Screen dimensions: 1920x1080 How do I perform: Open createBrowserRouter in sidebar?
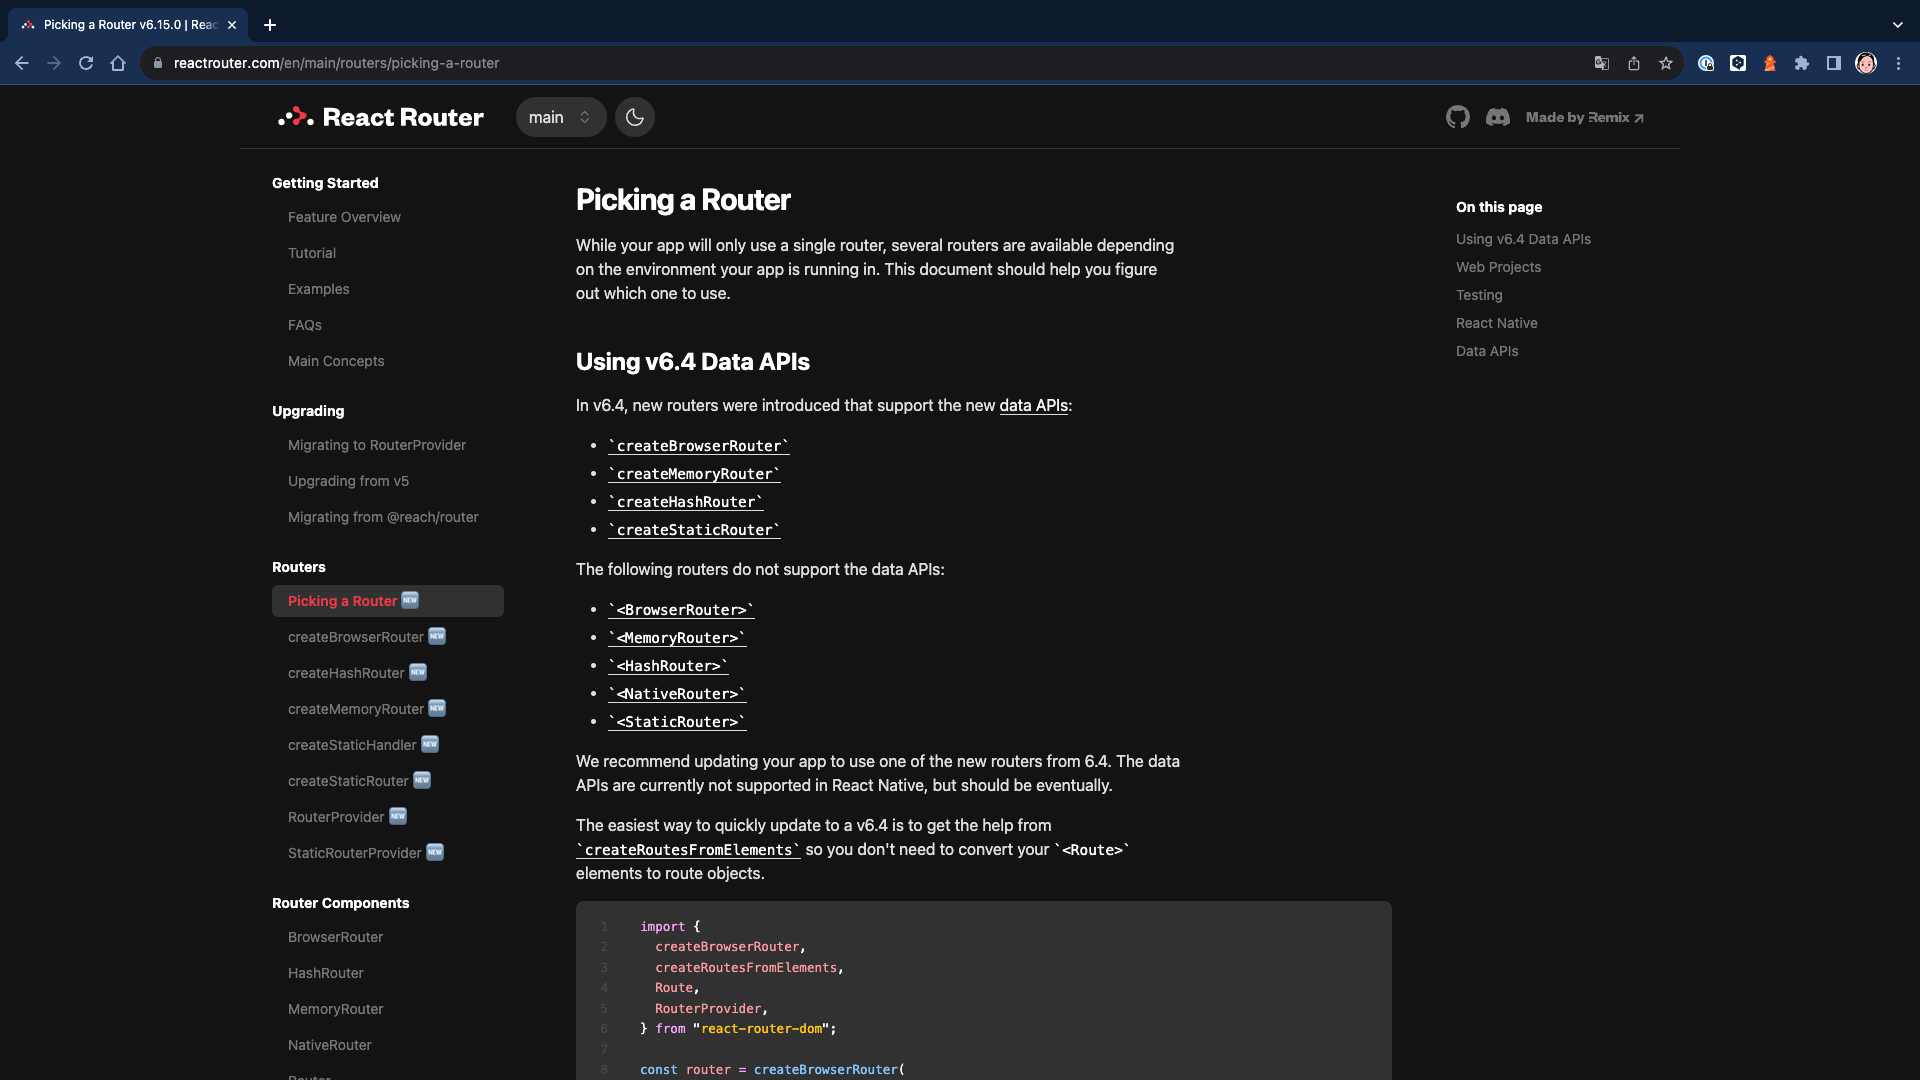[356, 637]
